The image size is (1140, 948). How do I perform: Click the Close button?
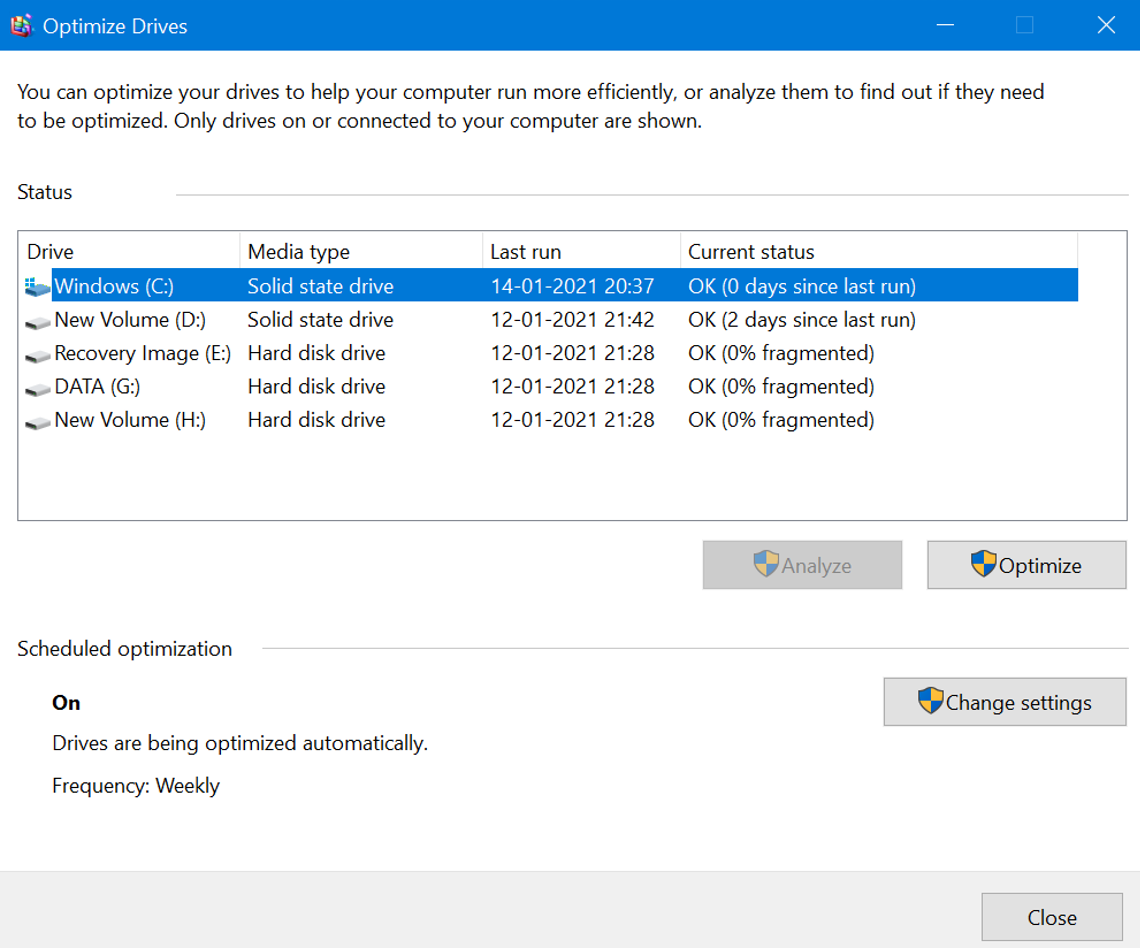coord(1051,917)
